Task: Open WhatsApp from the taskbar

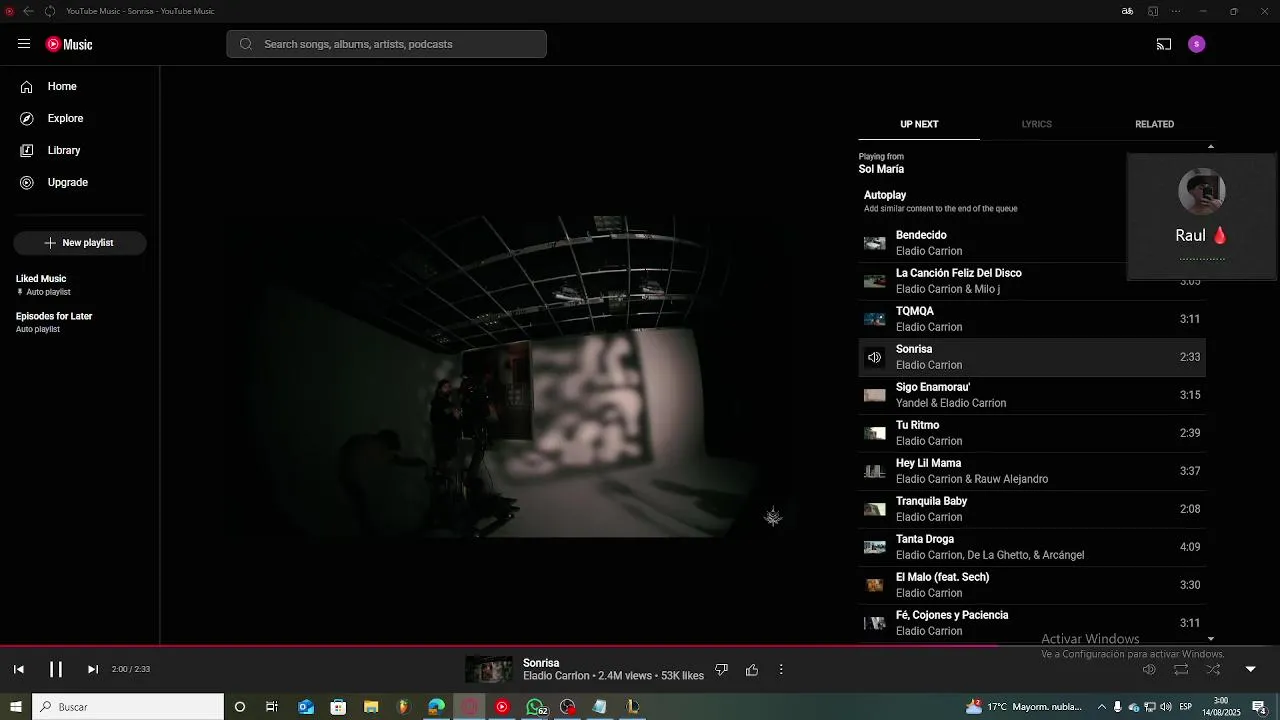Action: [536, 707]
